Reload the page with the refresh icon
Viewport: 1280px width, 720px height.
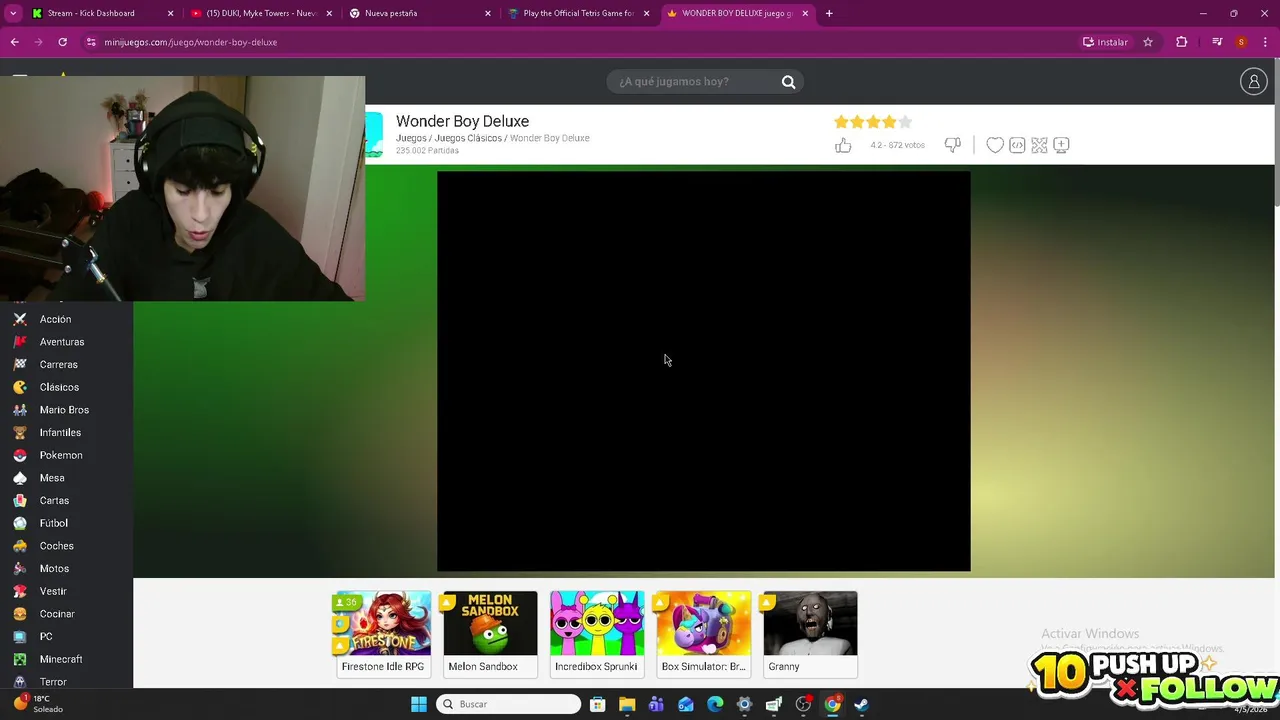tap(62, 42)
